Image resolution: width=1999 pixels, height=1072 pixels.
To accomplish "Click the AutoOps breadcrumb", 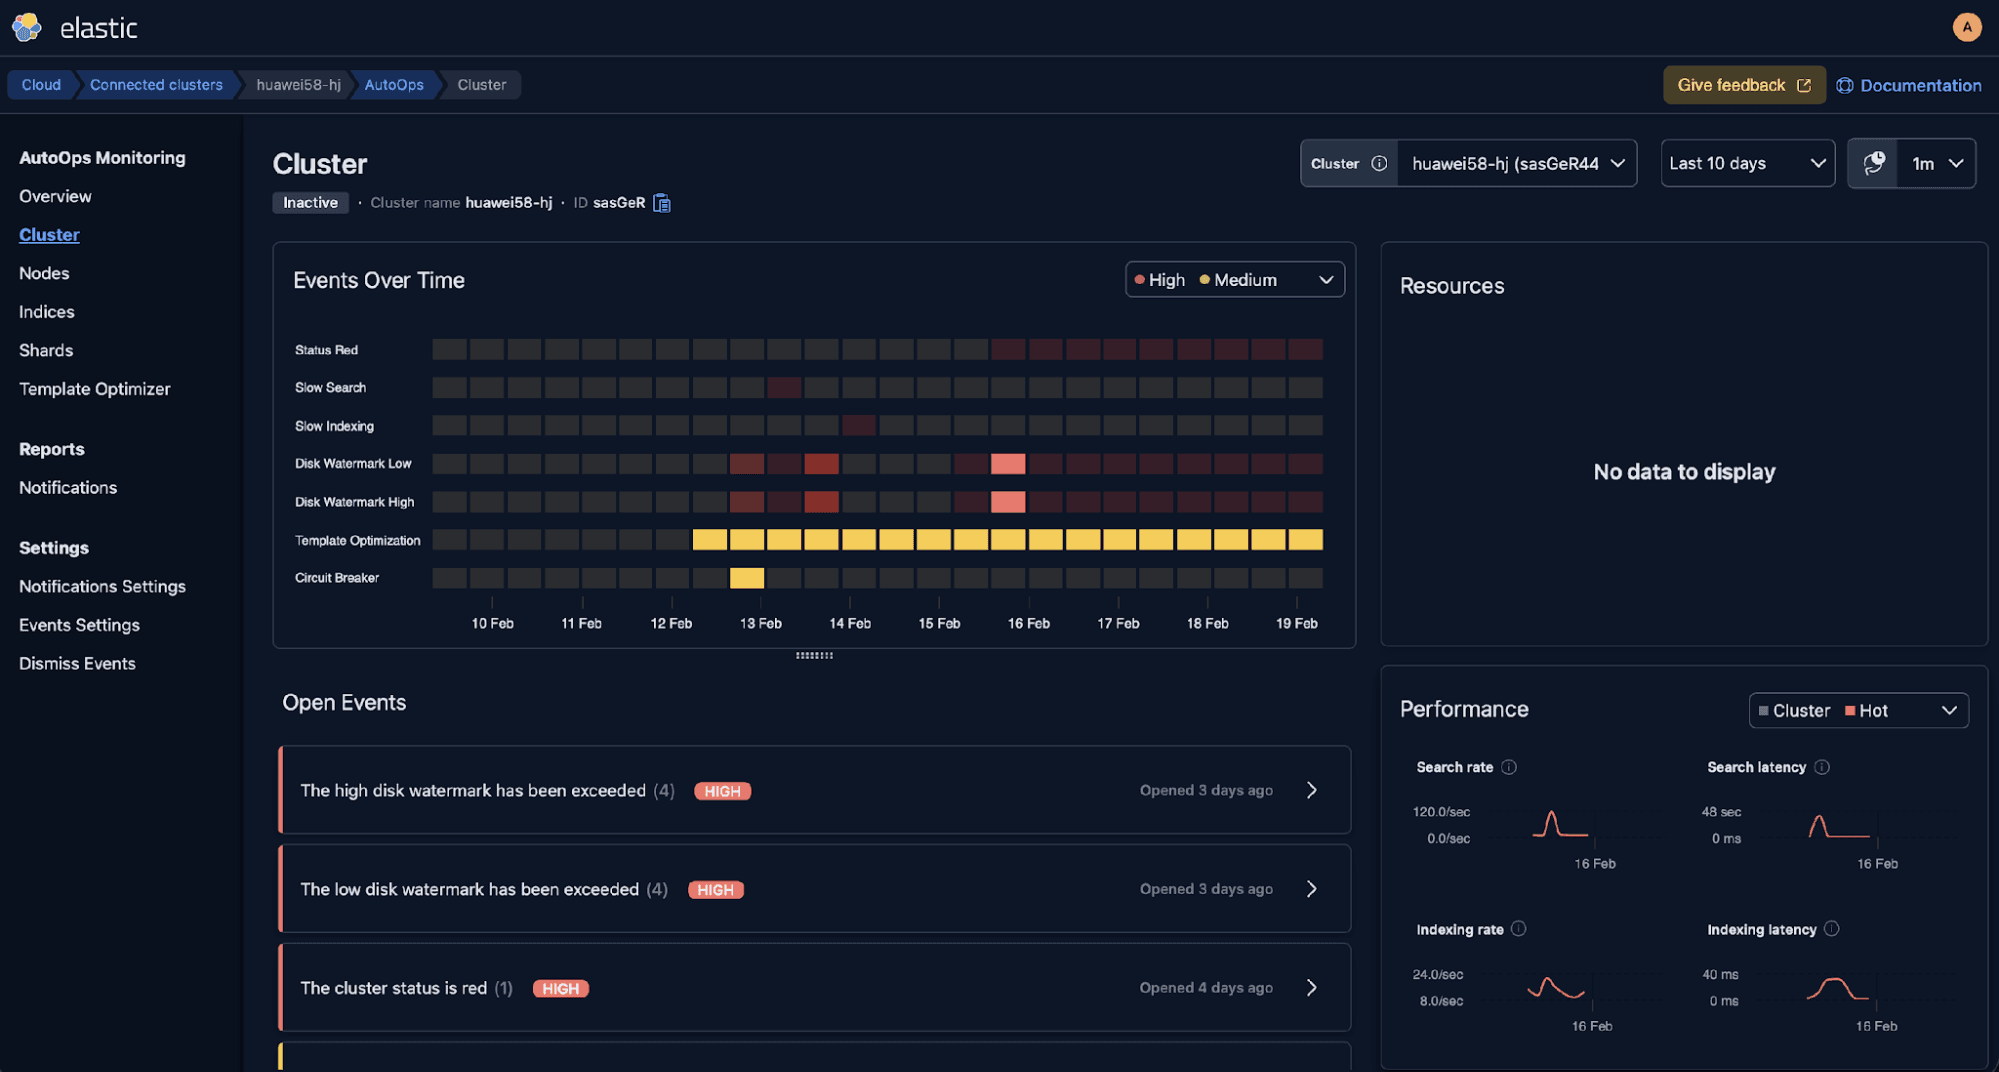I will 394,85.
